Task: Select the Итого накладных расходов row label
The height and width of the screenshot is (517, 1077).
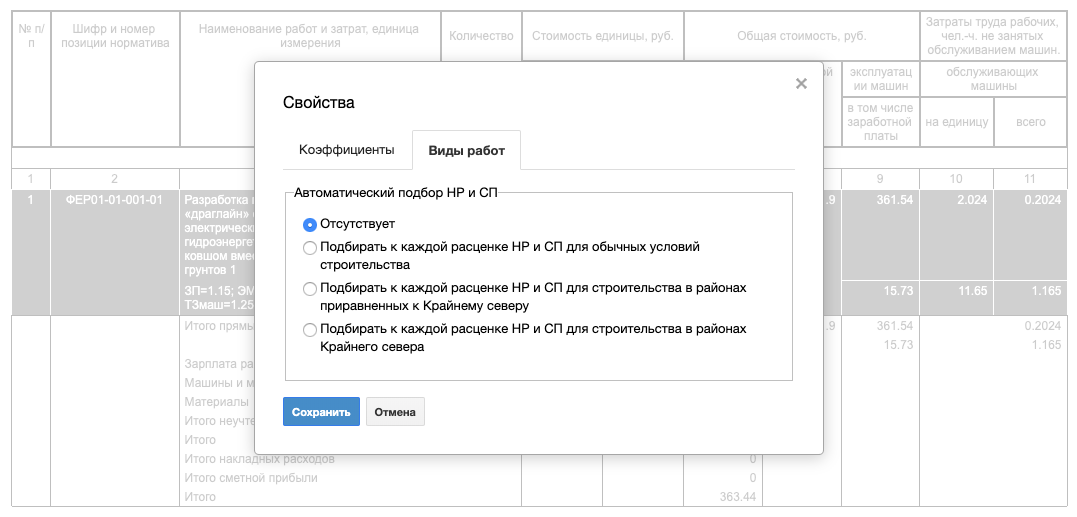Action: pos(260,459)
